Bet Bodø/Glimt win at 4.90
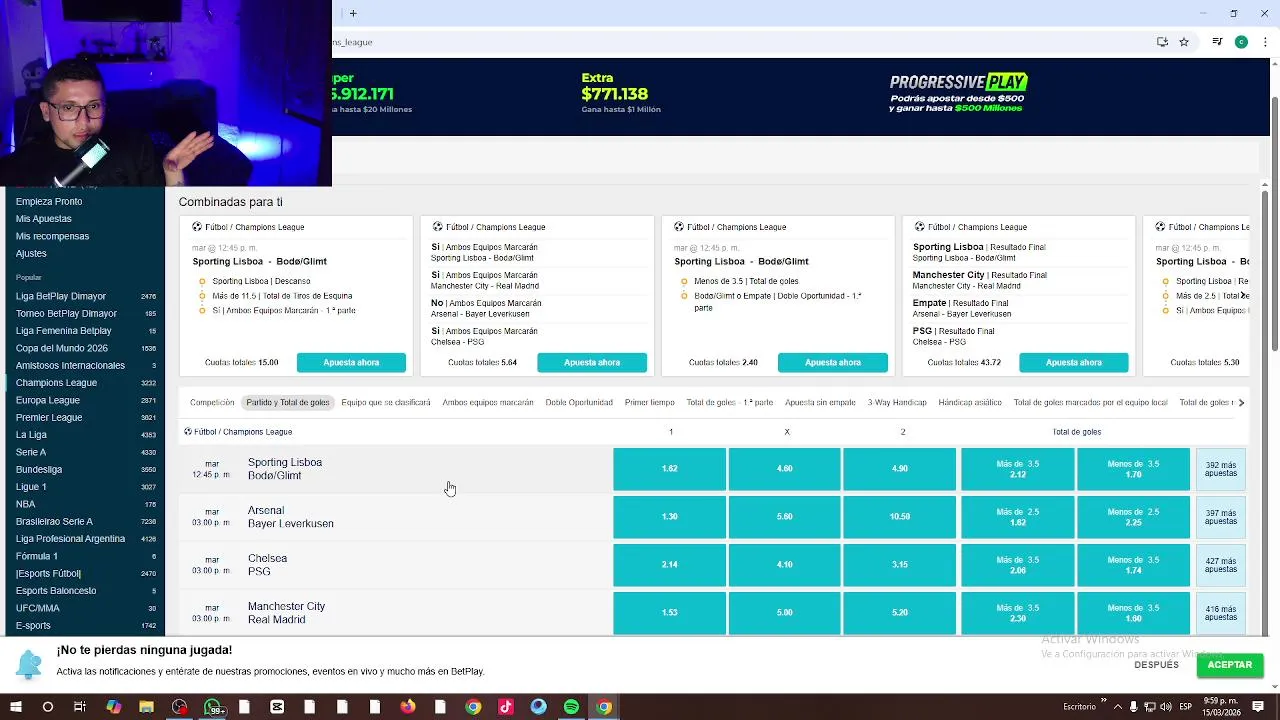This screenshot has height=720, width=1280. (x=900, y=469)
